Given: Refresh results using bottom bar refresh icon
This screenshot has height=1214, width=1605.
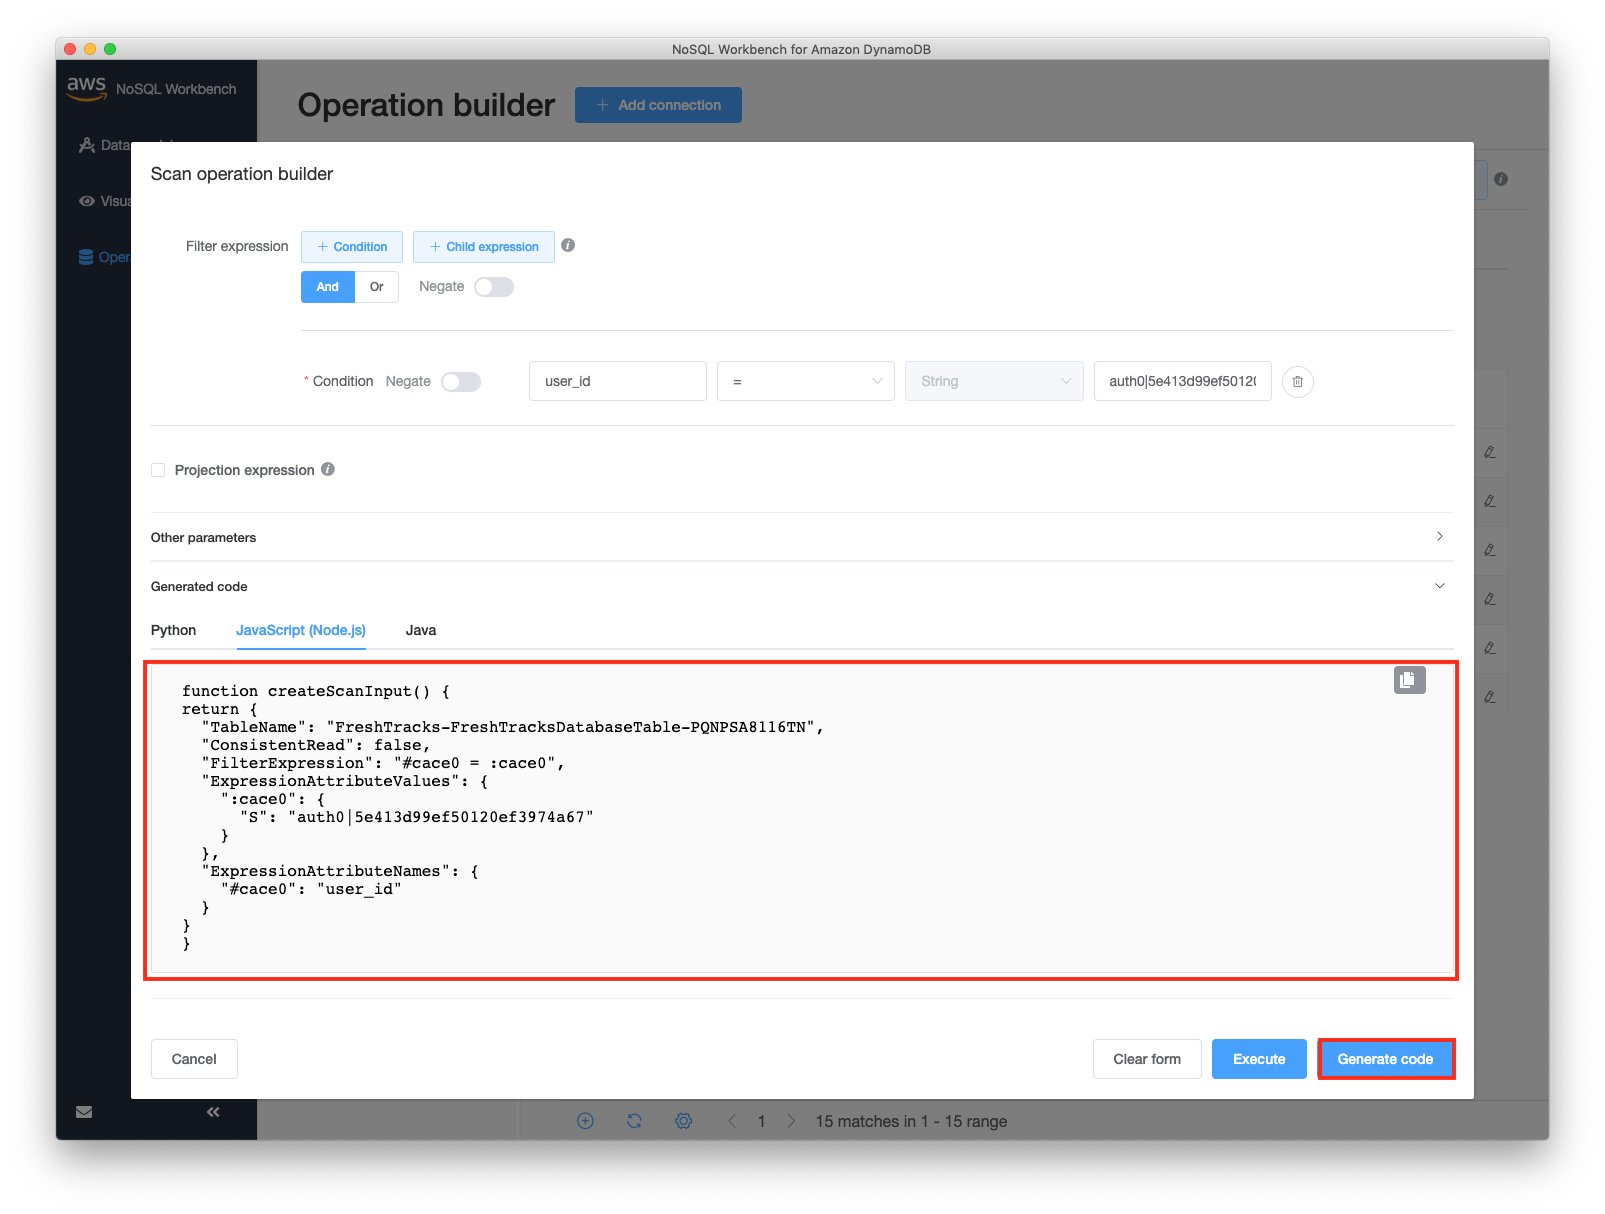Looking at the screenshot, I should pos(634,1120).
